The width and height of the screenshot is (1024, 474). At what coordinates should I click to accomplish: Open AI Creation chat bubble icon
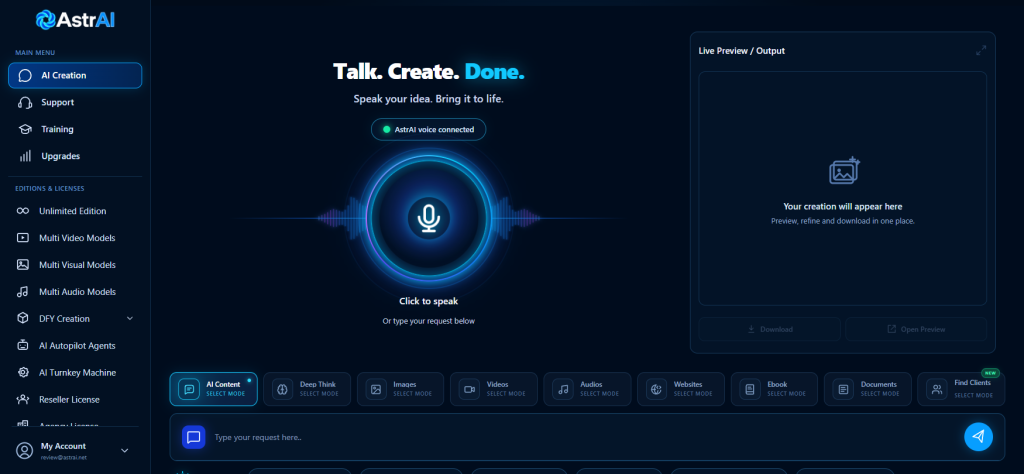click(25, 76)
